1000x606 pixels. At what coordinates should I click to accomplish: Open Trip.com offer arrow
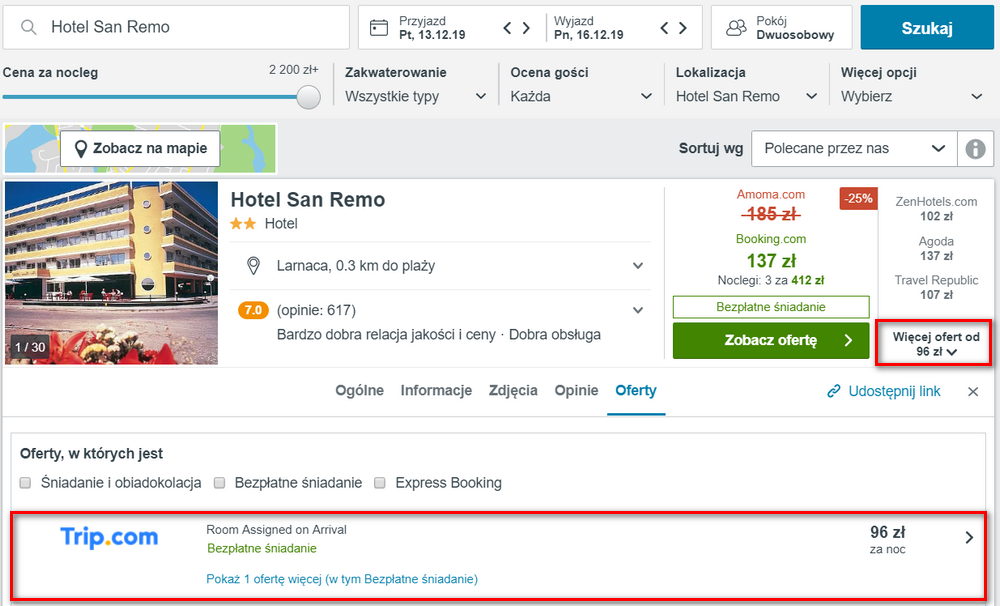pos(968,538)
